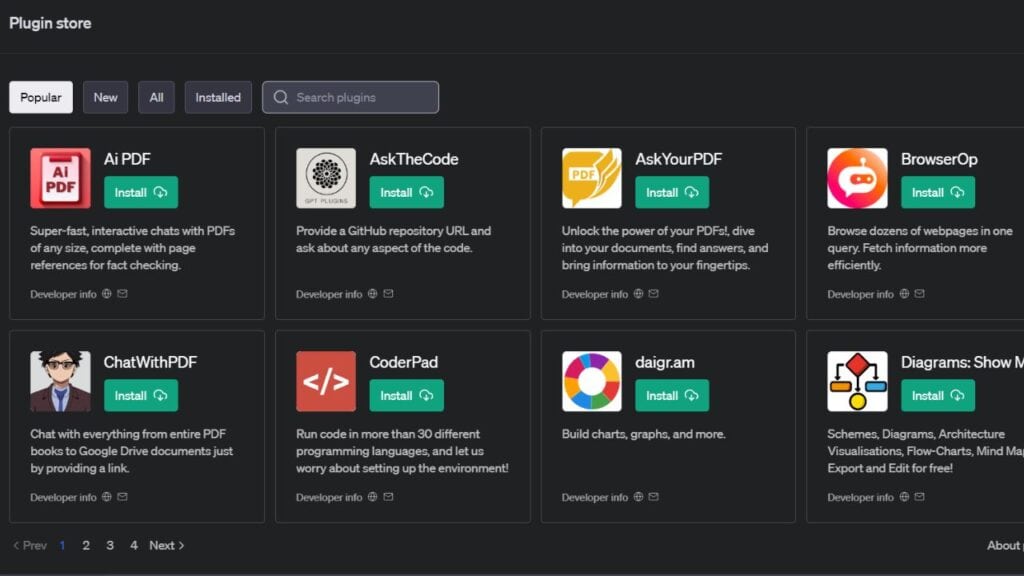Install the AskYourPDF plugin

click(x=673, y=193)
